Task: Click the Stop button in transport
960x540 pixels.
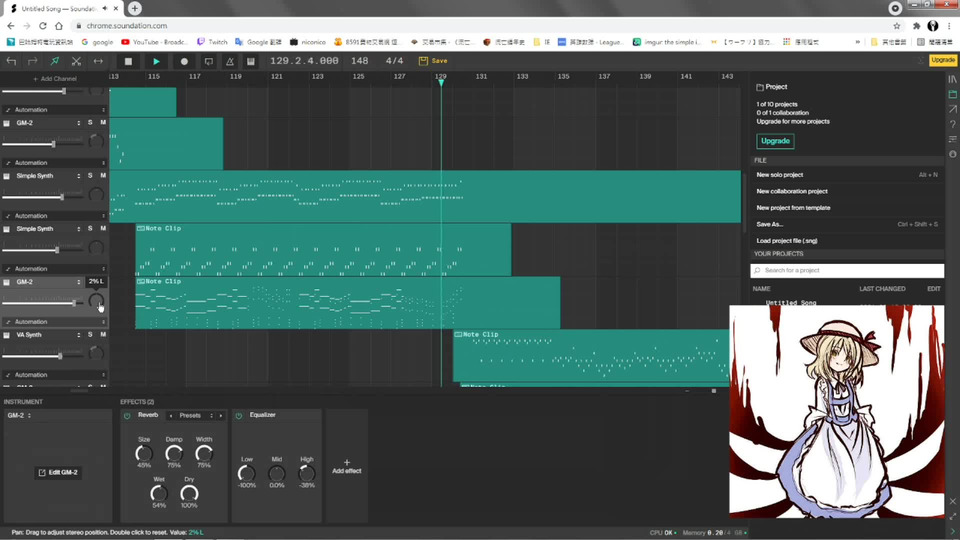Action: [128, 61]
